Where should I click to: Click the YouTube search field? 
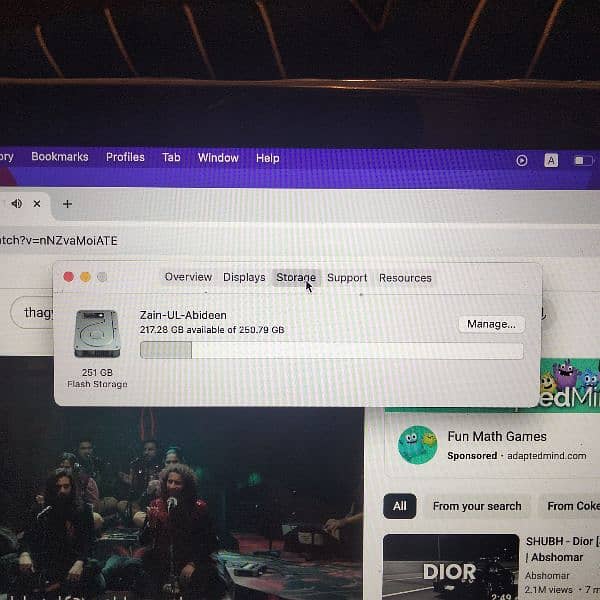point(32,313)
